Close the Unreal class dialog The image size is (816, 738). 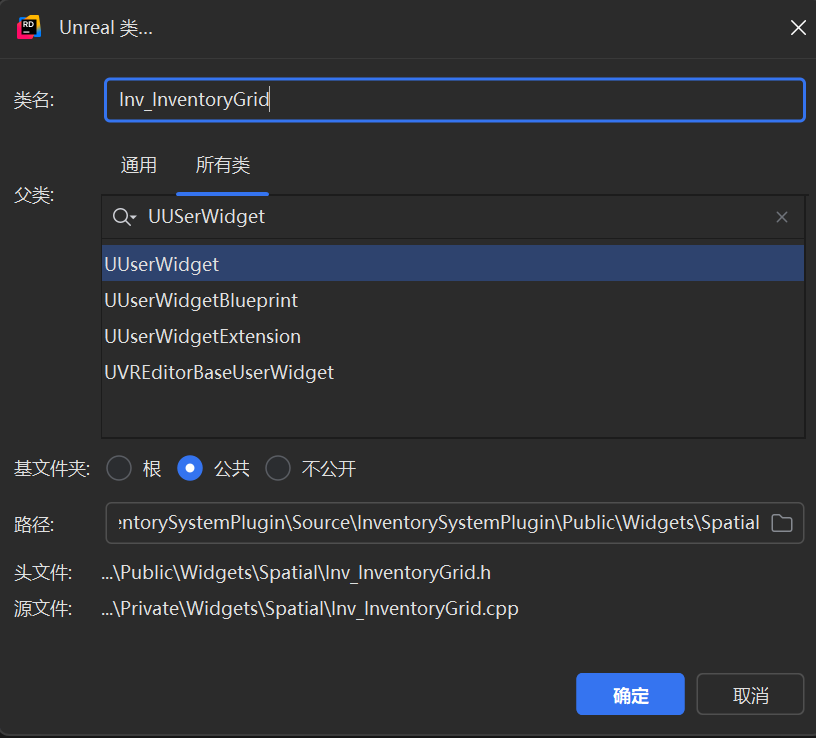[798, 28]
